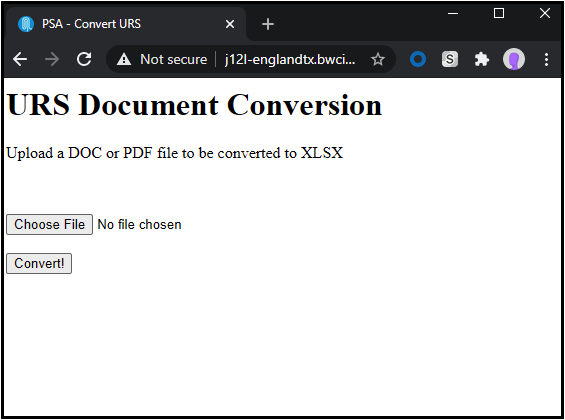The height and width of the screenshot is (420, 565).
Task: Click the Choose File button
Action: coord(49,224)
